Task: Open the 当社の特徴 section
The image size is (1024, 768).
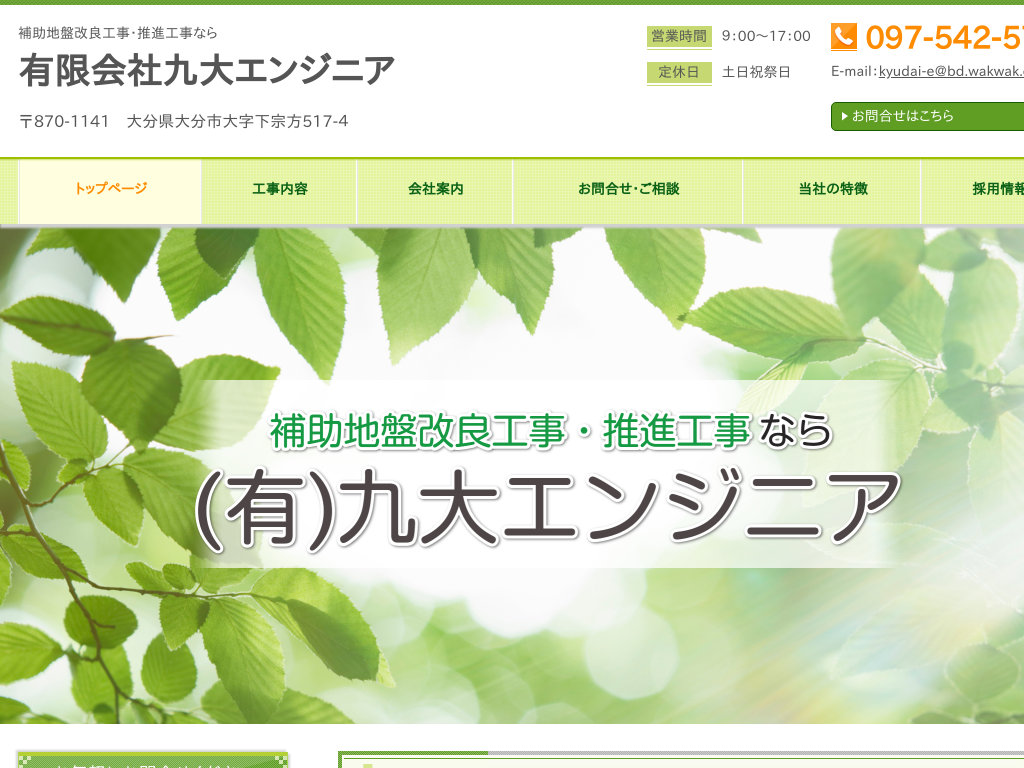Action: (x=829, y=191)
